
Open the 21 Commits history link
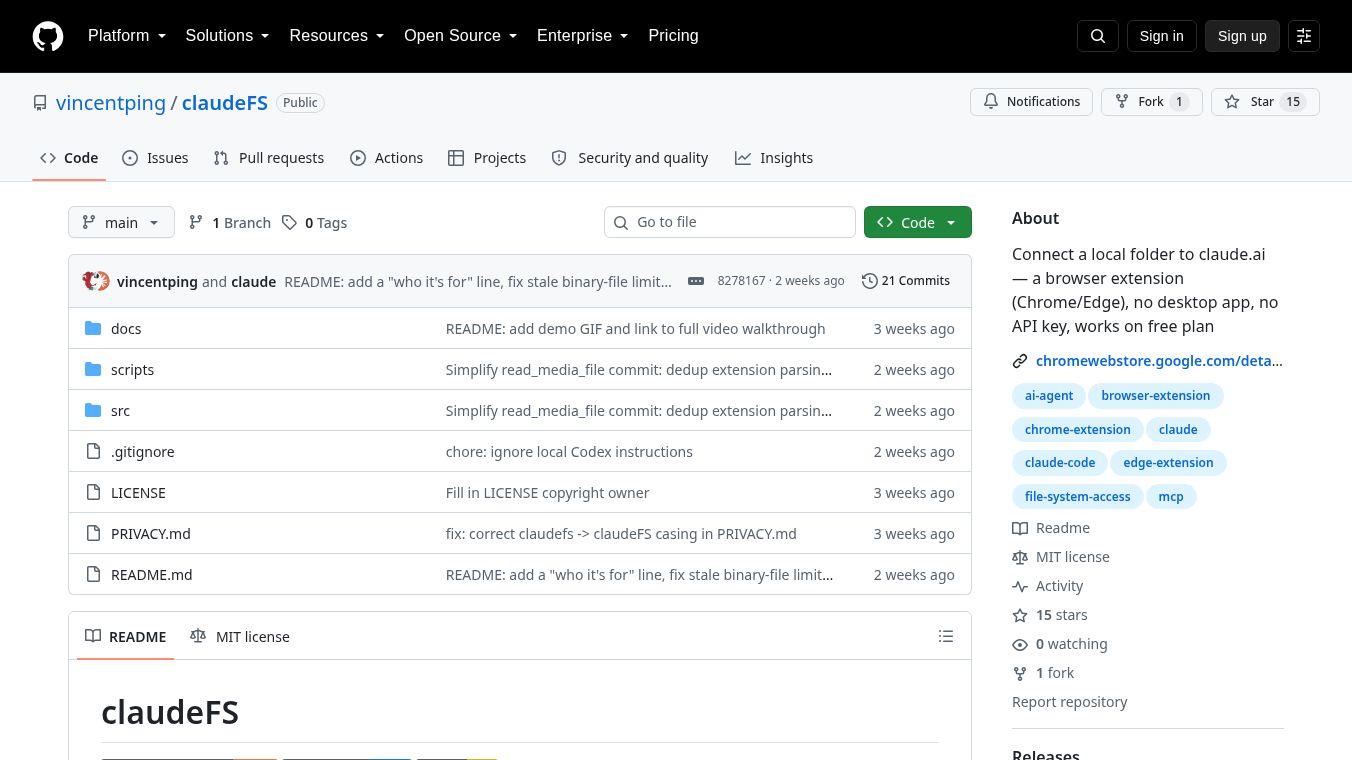[x=906, y=281]
